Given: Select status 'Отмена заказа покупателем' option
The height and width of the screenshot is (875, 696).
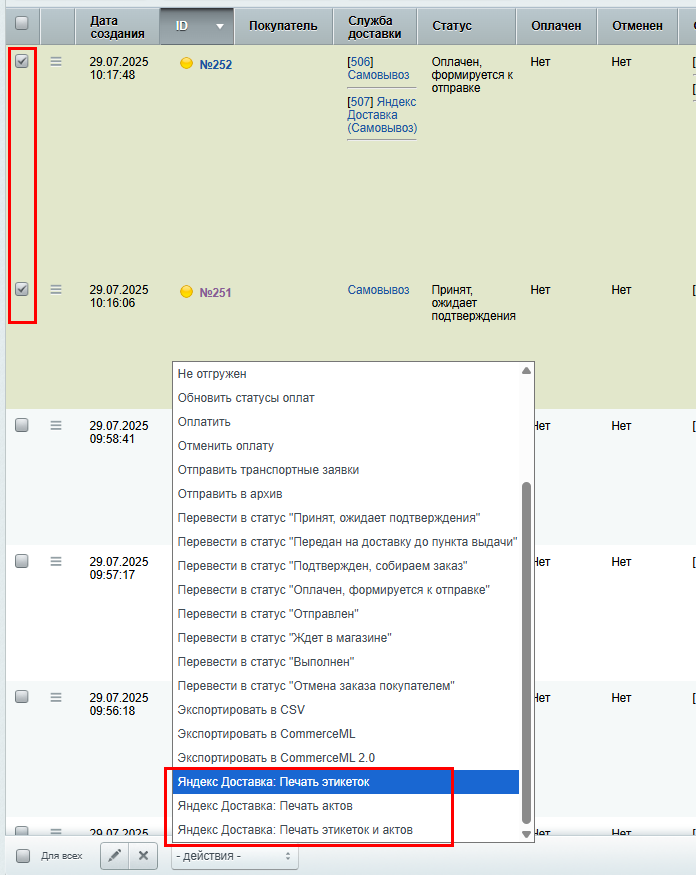Looking at the screenshot, I should (345, 686).
